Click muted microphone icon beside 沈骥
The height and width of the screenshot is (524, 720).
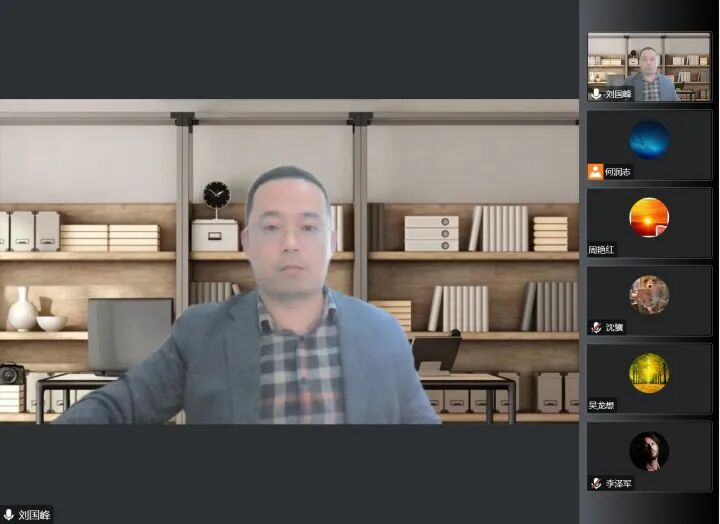[x=596, y=327]
